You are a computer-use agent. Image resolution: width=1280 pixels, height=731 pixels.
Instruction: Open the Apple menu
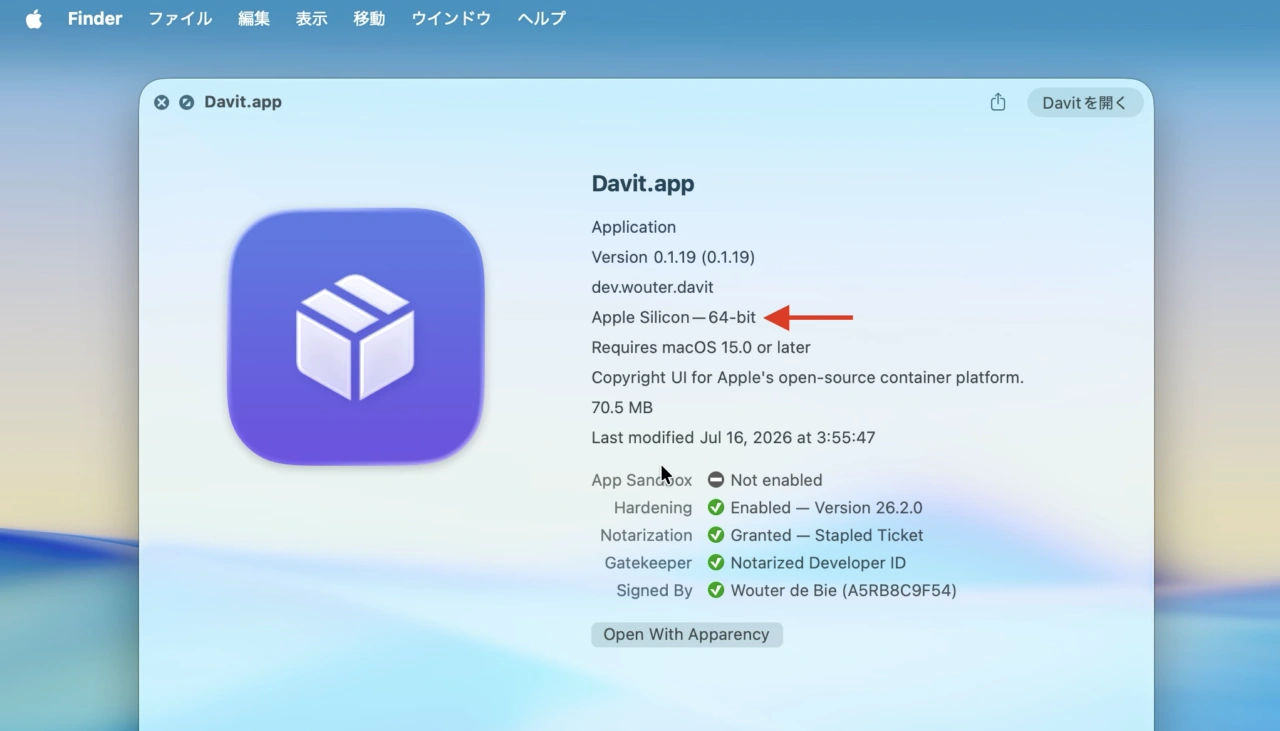click(x=34, y=19)
